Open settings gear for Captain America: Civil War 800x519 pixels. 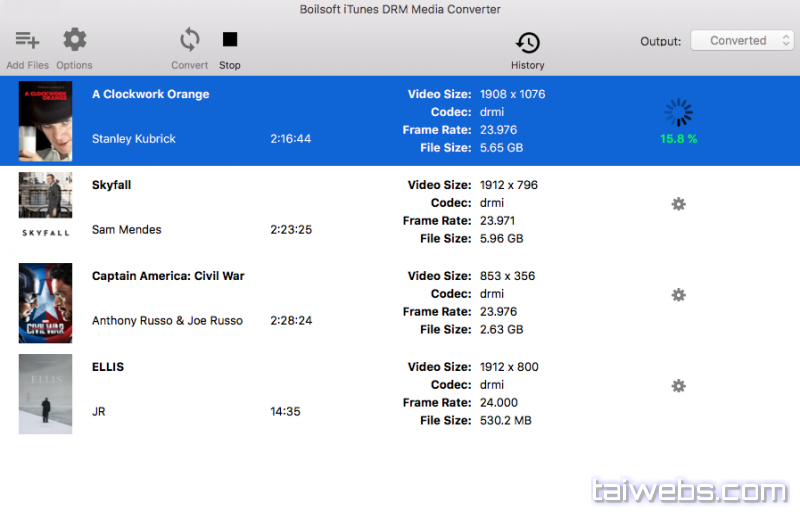[678, 295]
